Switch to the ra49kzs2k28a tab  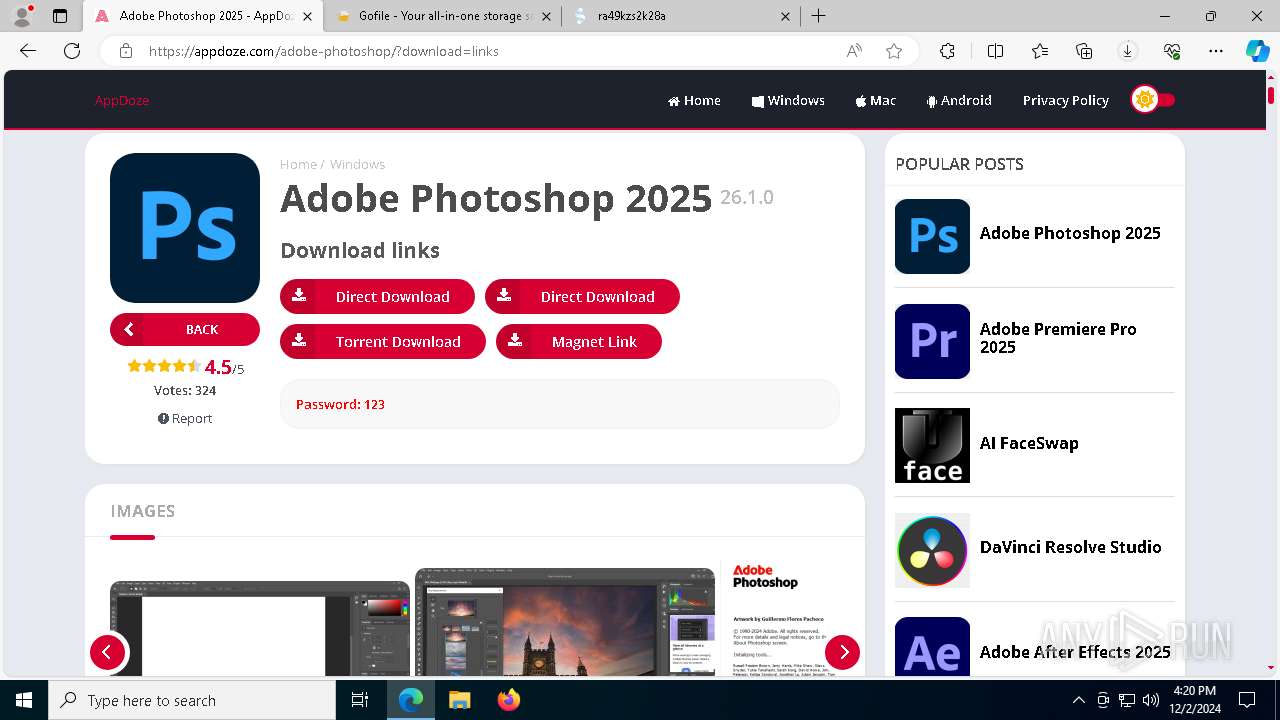[680, 16]
